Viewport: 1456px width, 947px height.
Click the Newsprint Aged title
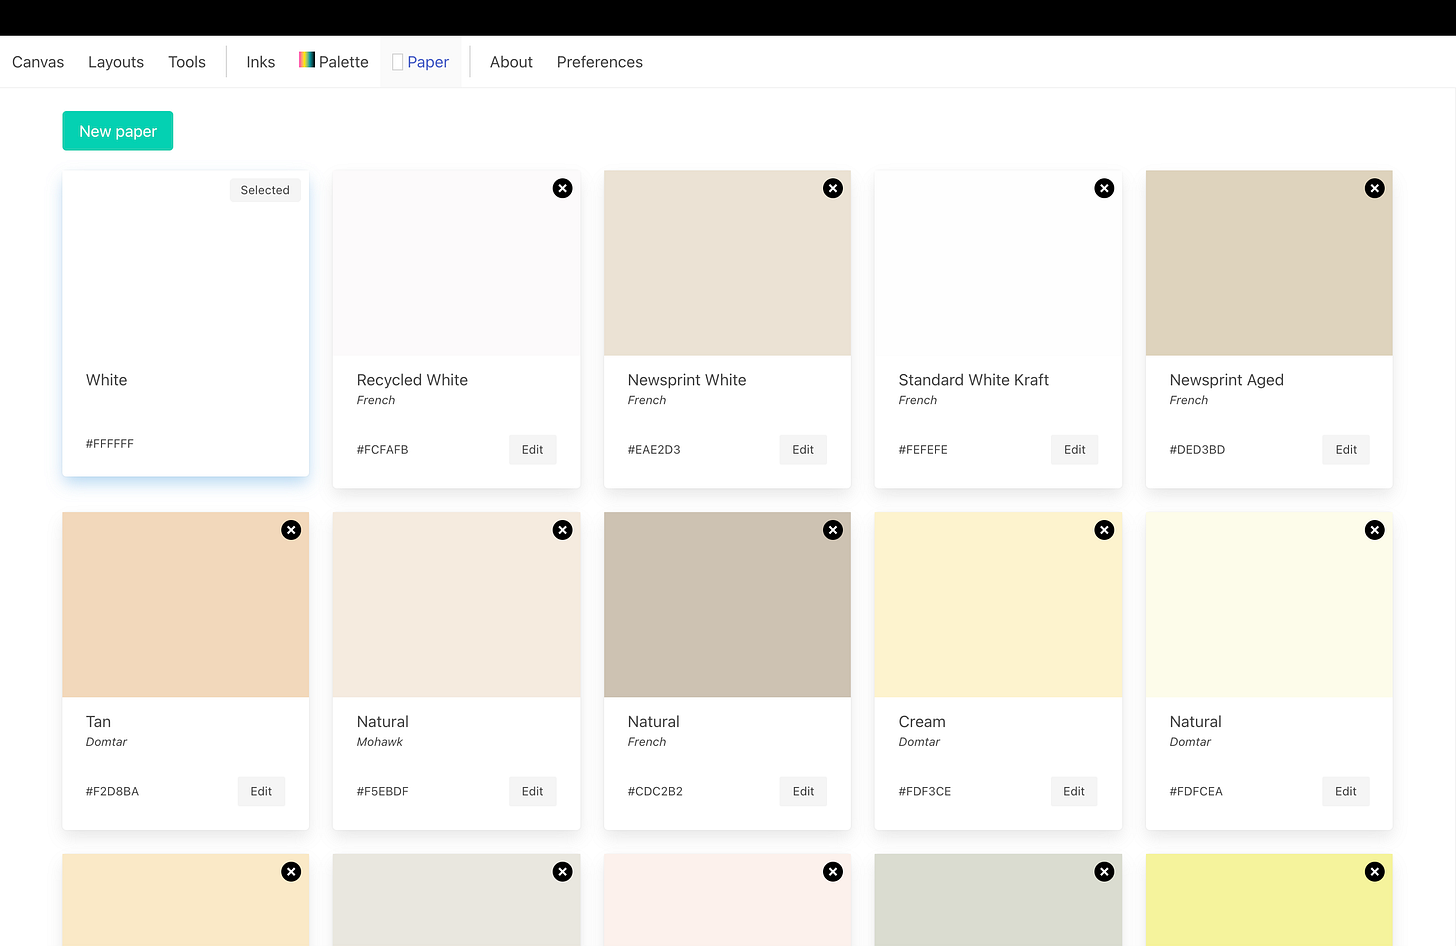click(1227, 380)
